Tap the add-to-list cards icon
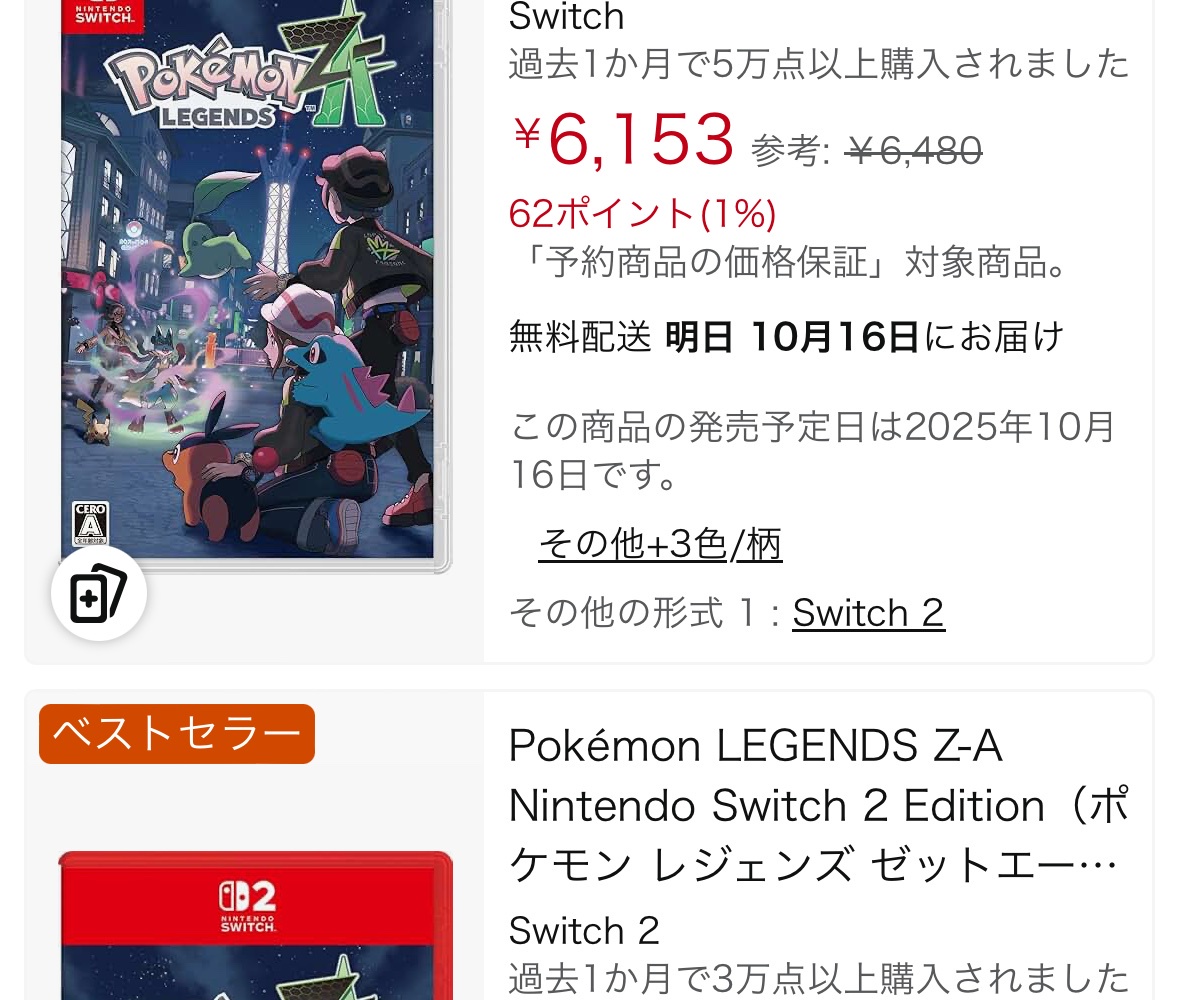Viewport: 1179px width, 1000px height. click(x=99, y=593)
